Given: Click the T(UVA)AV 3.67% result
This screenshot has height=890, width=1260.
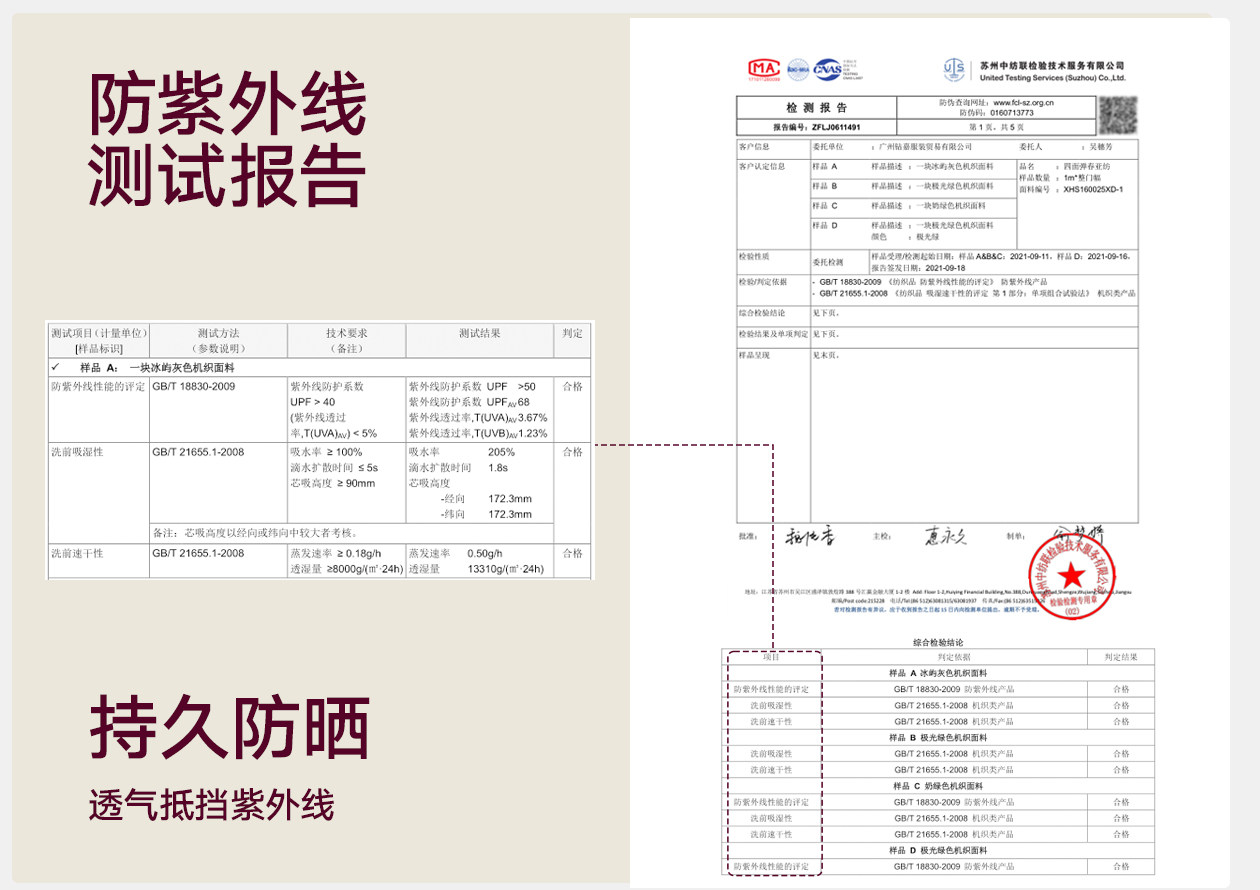Looking at the screenshot, I should 478,418.
